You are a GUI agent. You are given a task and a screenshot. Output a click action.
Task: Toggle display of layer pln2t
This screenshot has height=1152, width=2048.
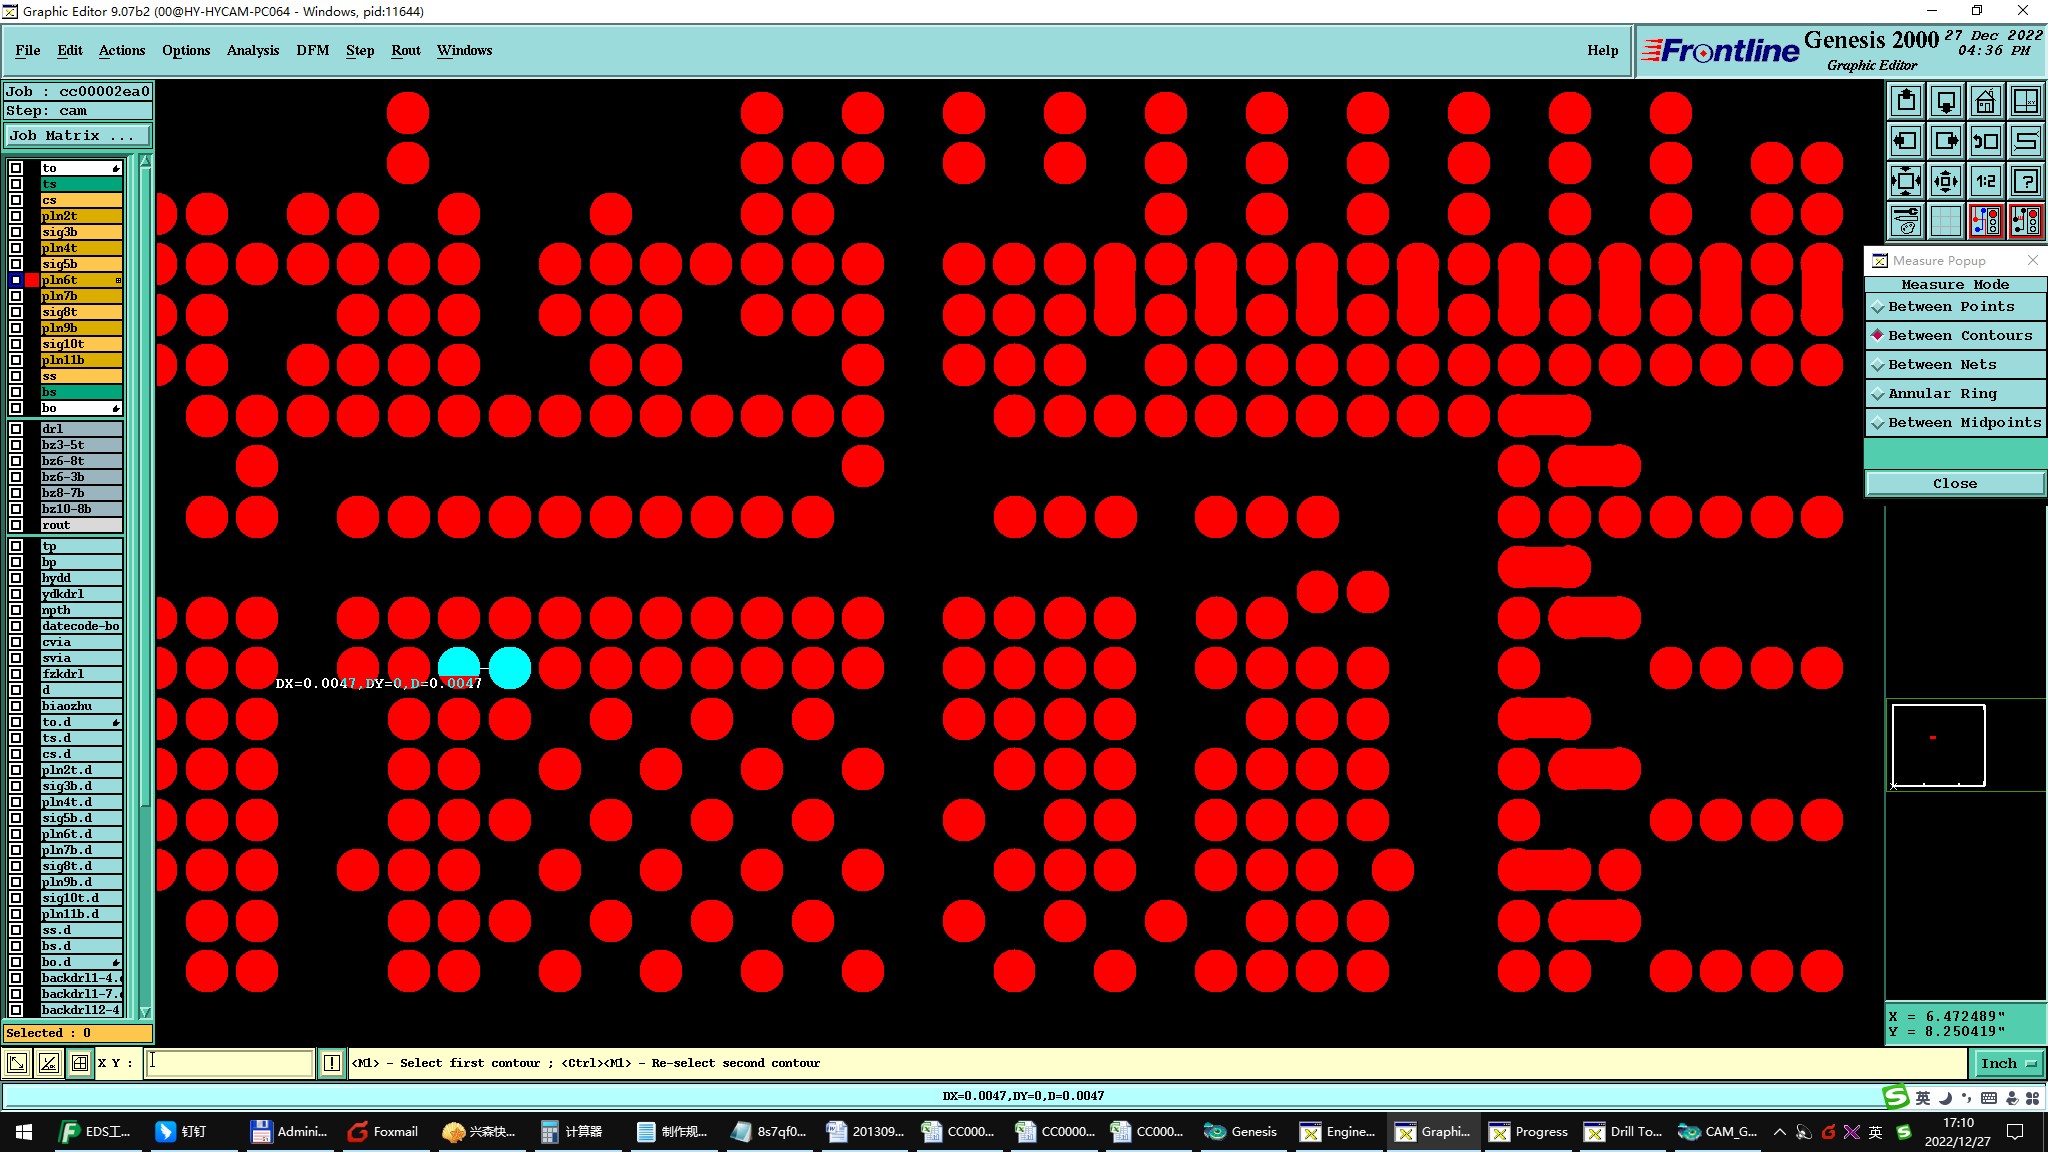coord(16,216)
